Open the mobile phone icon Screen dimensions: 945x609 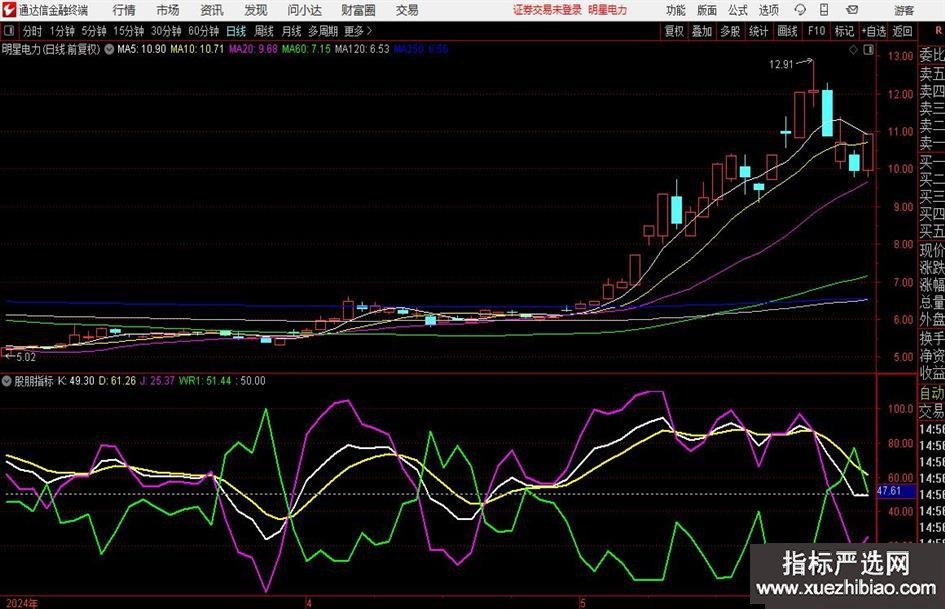point(824,10)
